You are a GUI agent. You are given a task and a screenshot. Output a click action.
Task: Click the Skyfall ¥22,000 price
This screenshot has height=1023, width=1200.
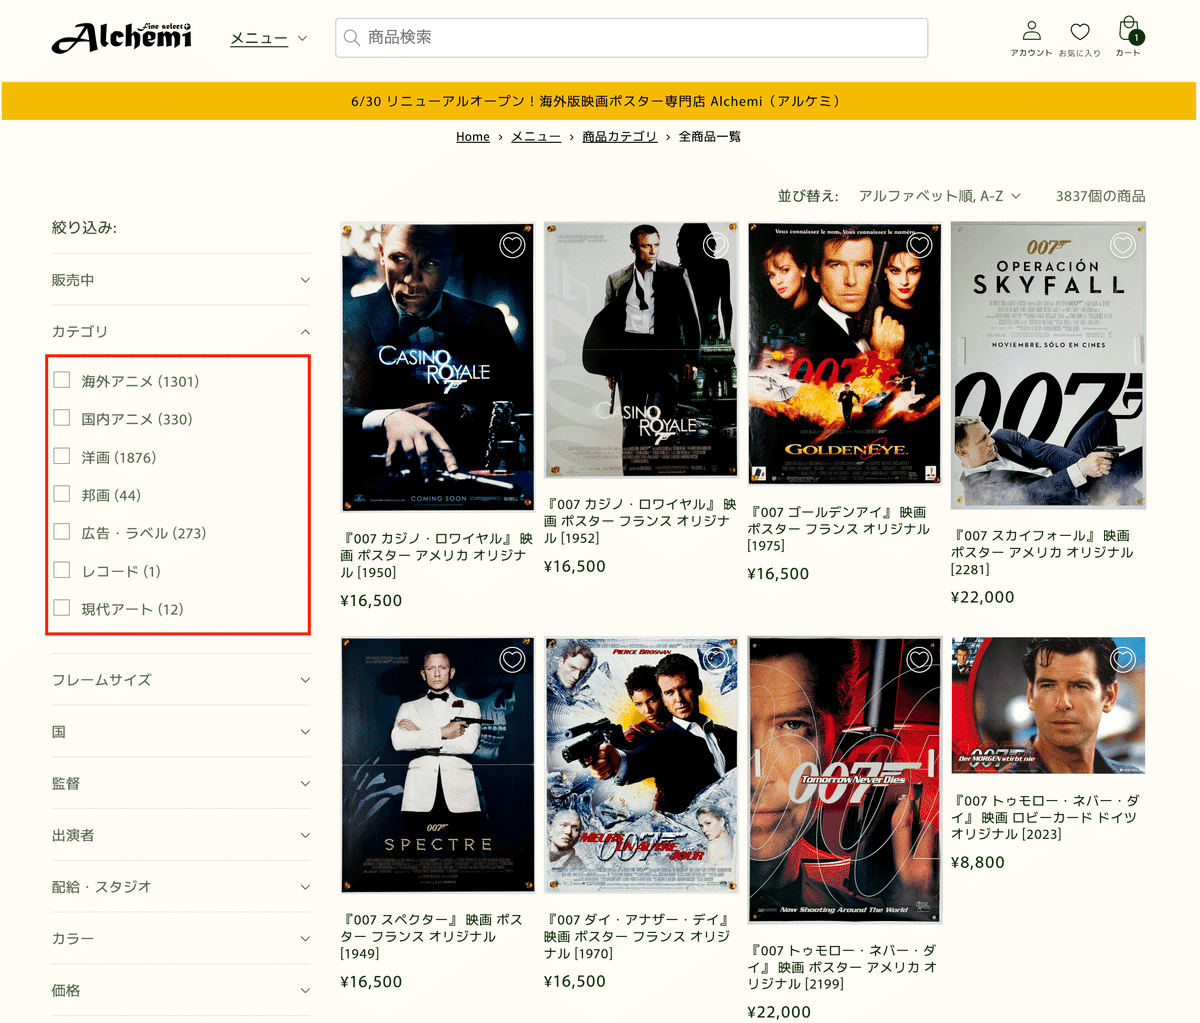tap(983, 597)
